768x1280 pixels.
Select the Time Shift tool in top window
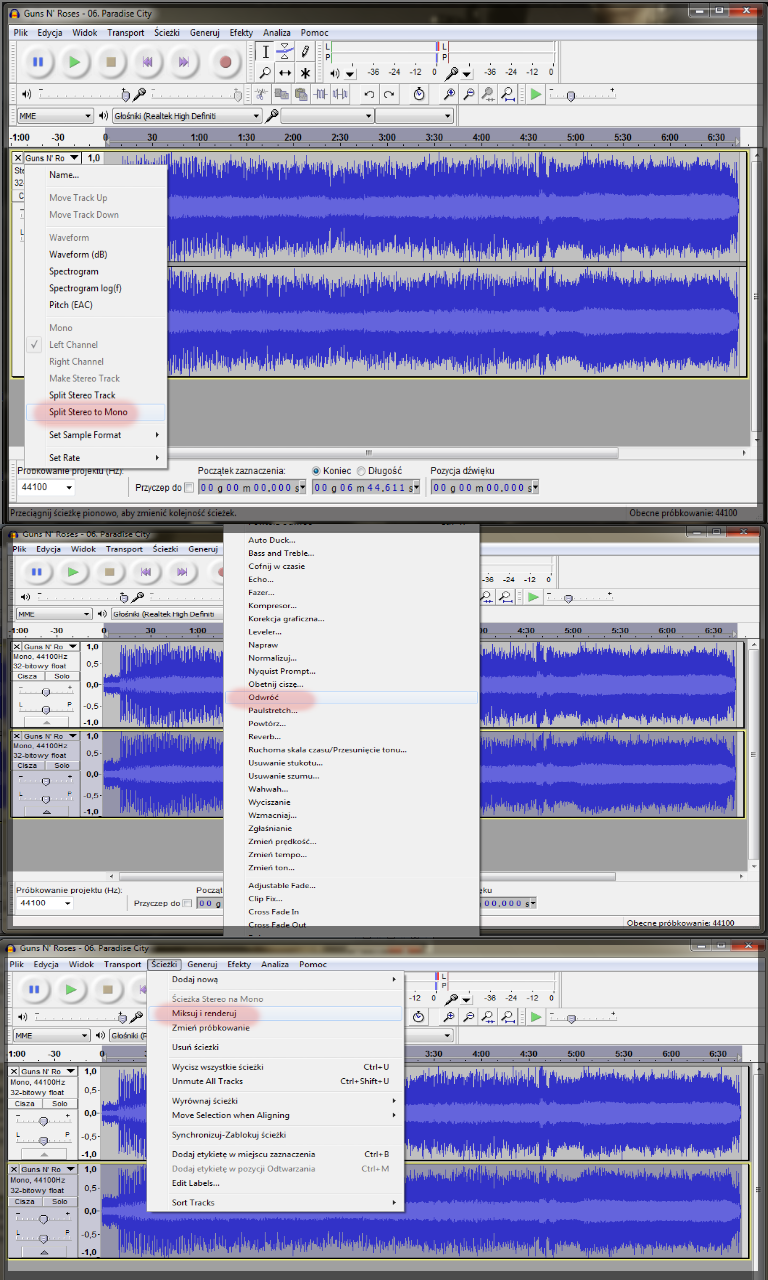(x=285, y=73)
